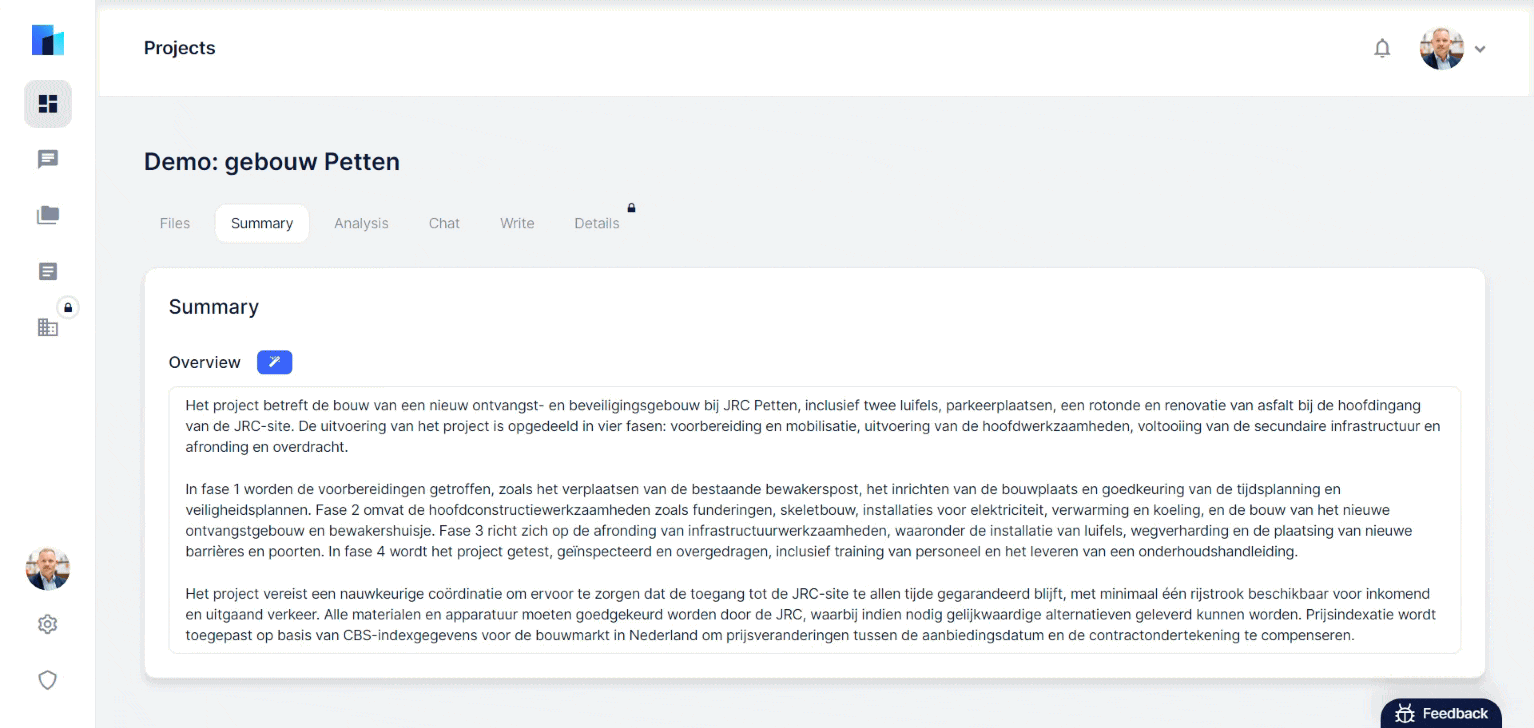This screenshot has height=728, width=1534.
Task: Open the dashboard from the sidebar
Action: point(48,104)
